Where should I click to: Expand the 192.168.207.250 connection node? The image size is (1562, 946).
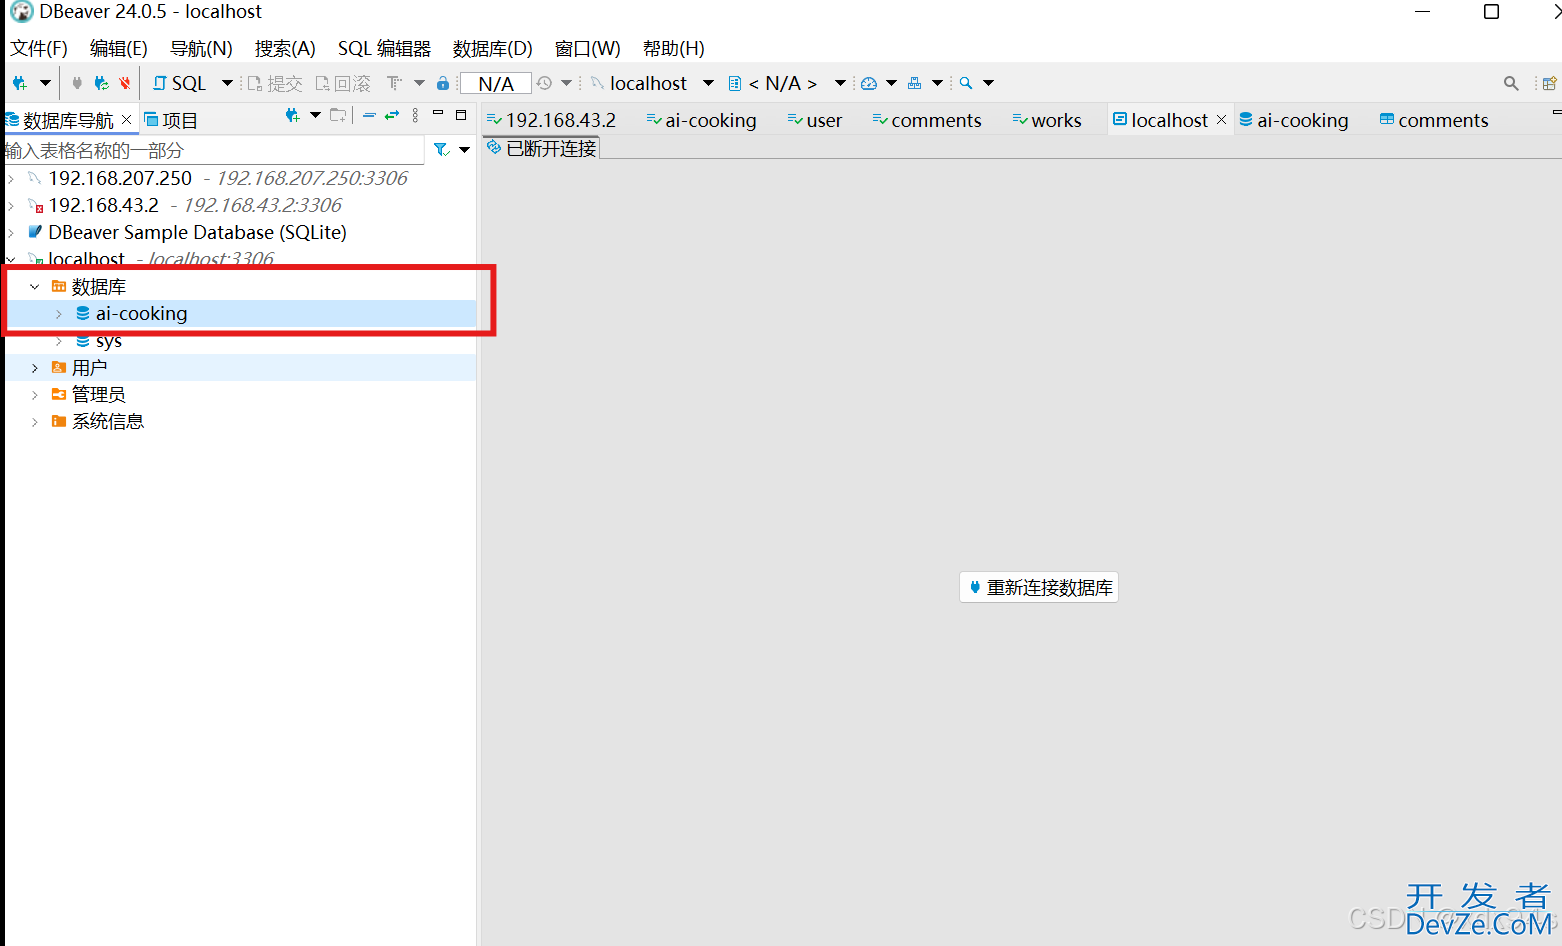point(11,178)
